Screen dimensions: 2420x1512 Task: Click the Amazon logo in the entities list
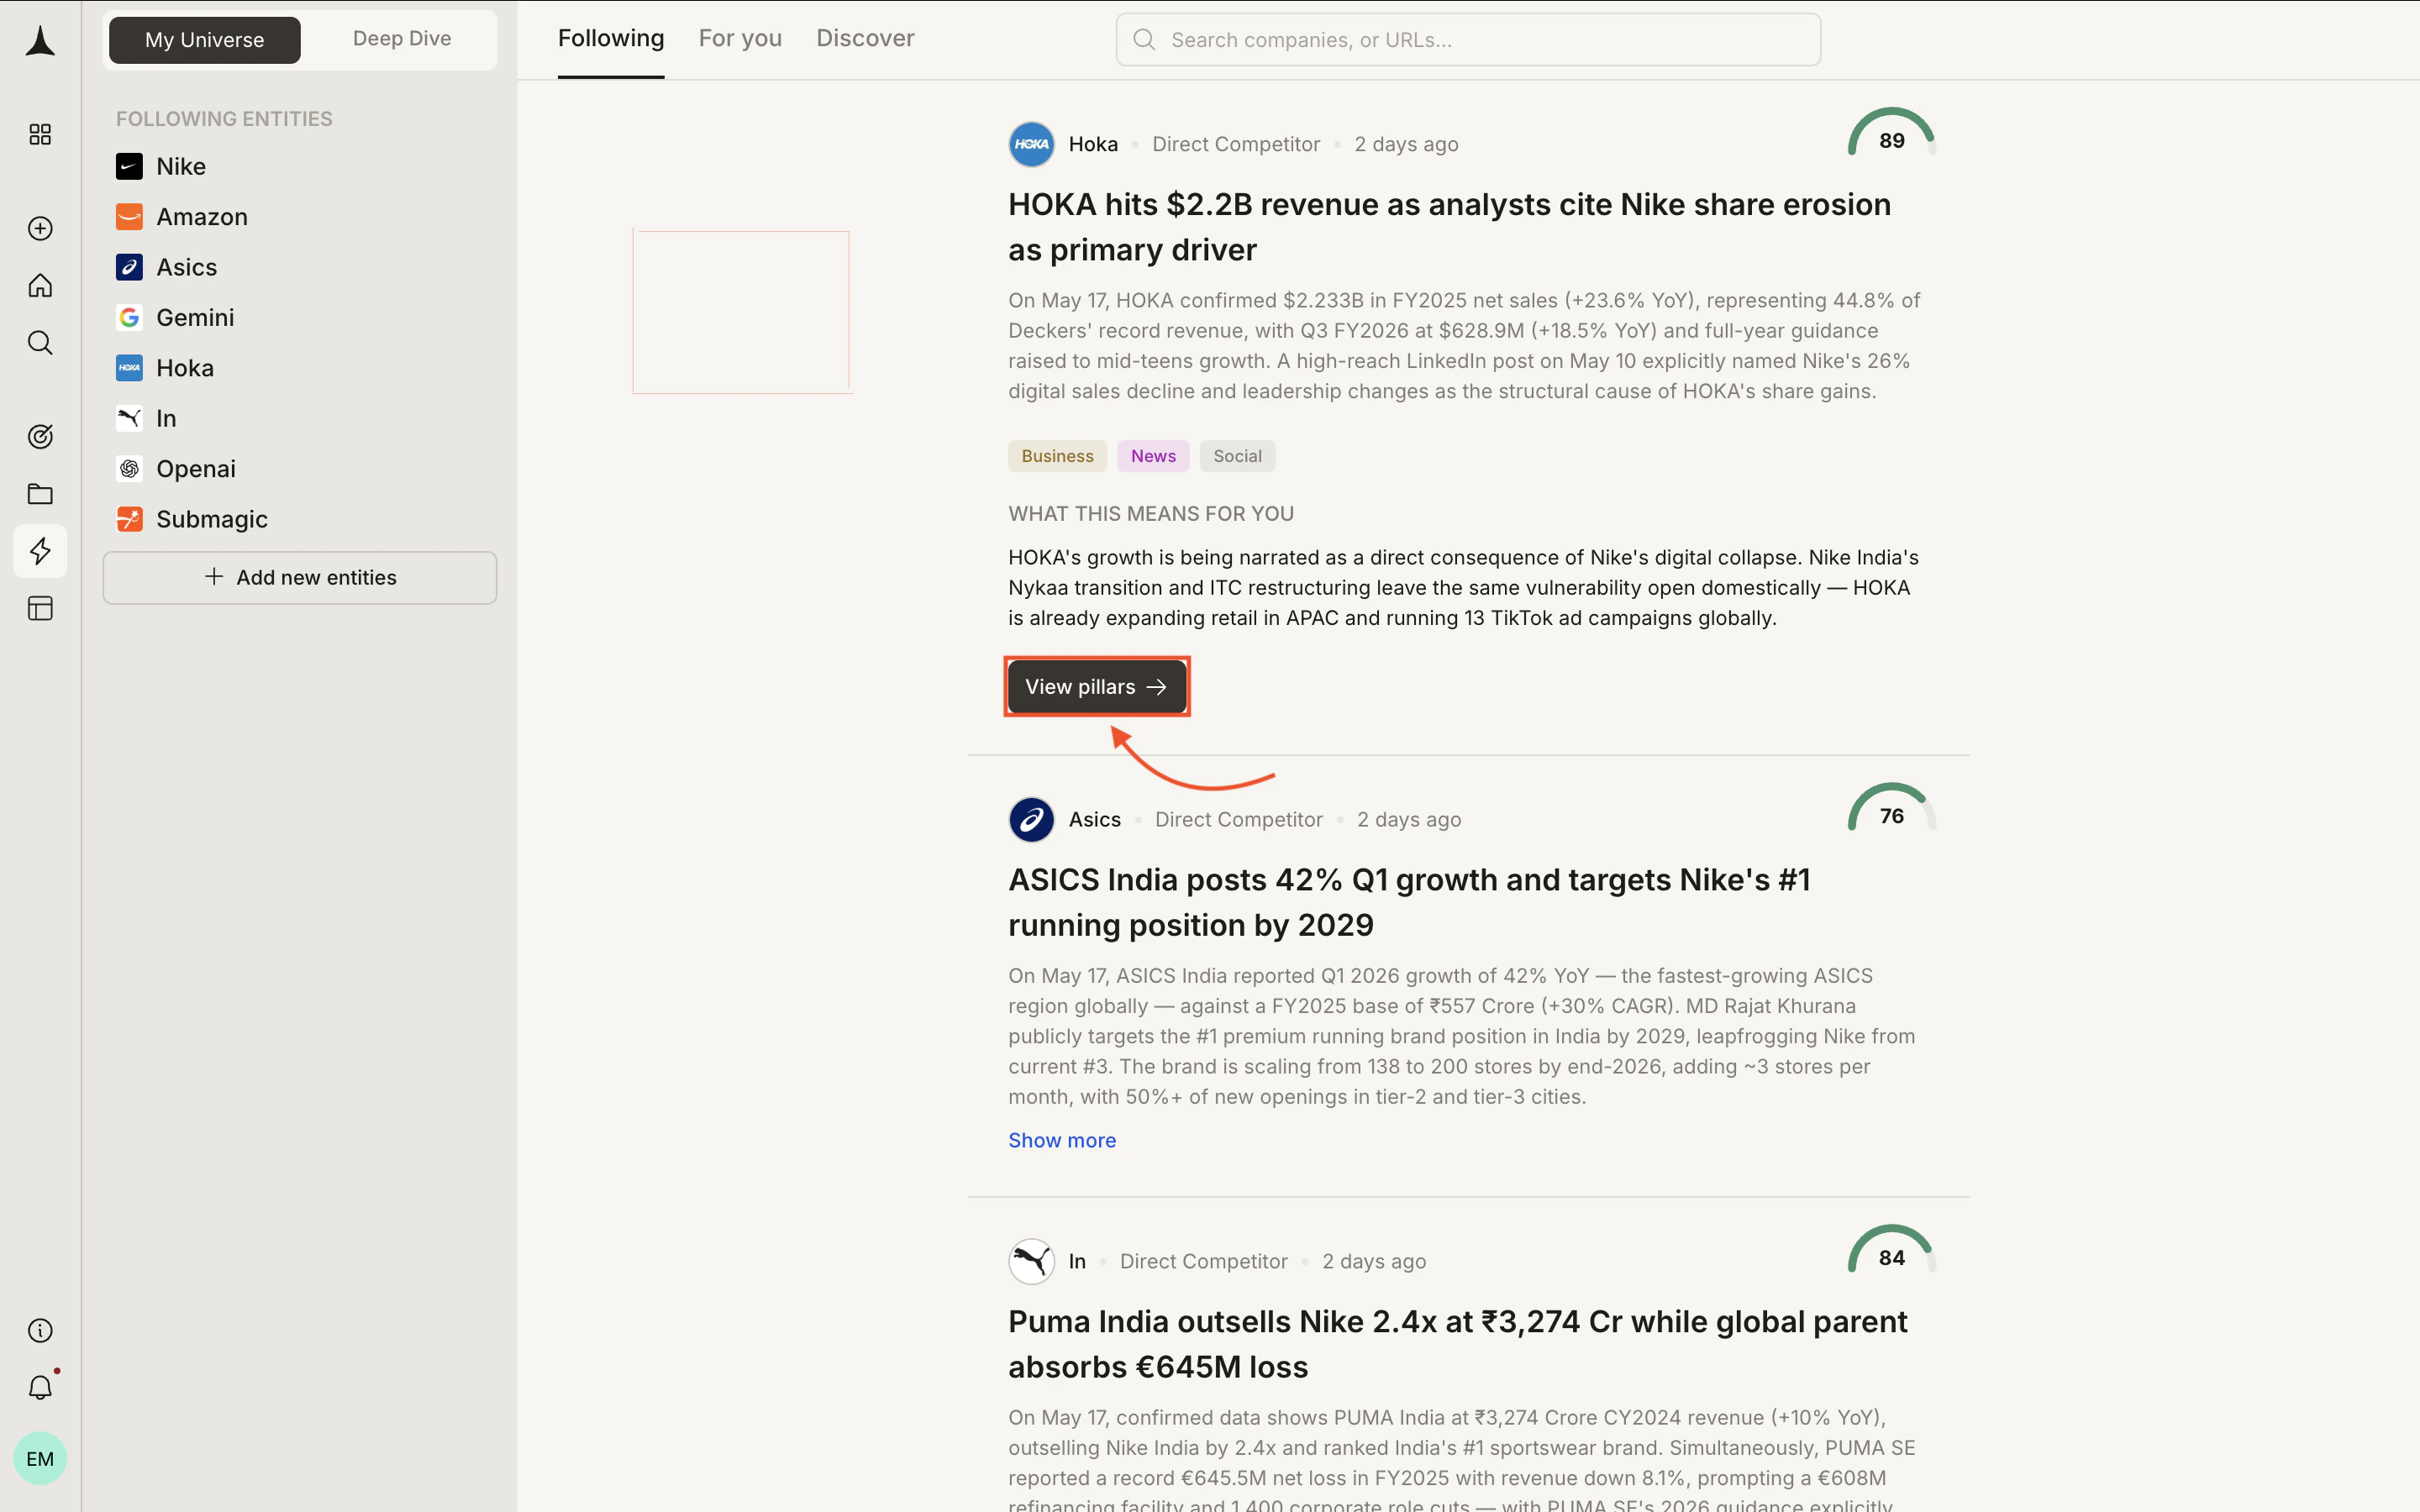129,217
